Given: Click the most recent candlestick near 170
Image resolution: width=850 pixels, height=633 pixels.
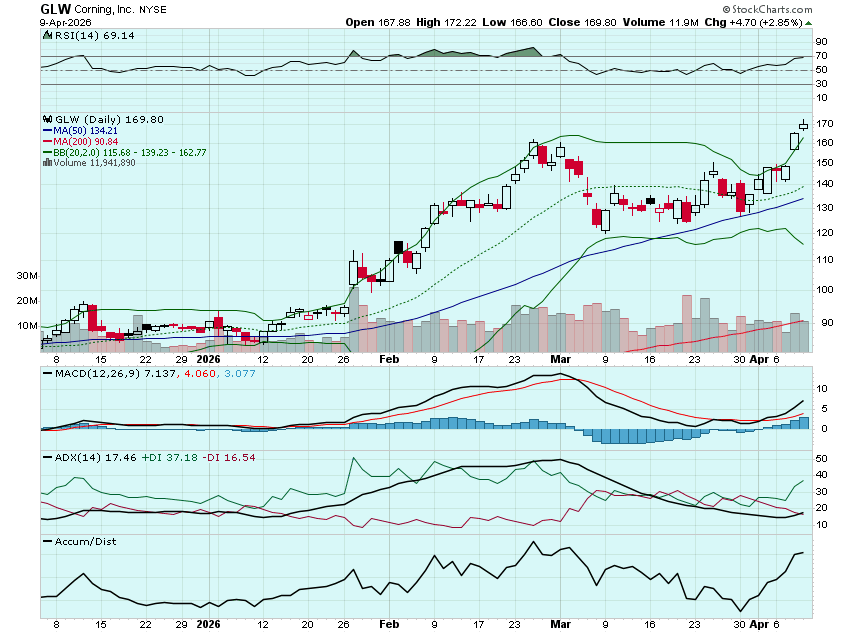Looking at the screenshot, I should (x=803, y=125).
